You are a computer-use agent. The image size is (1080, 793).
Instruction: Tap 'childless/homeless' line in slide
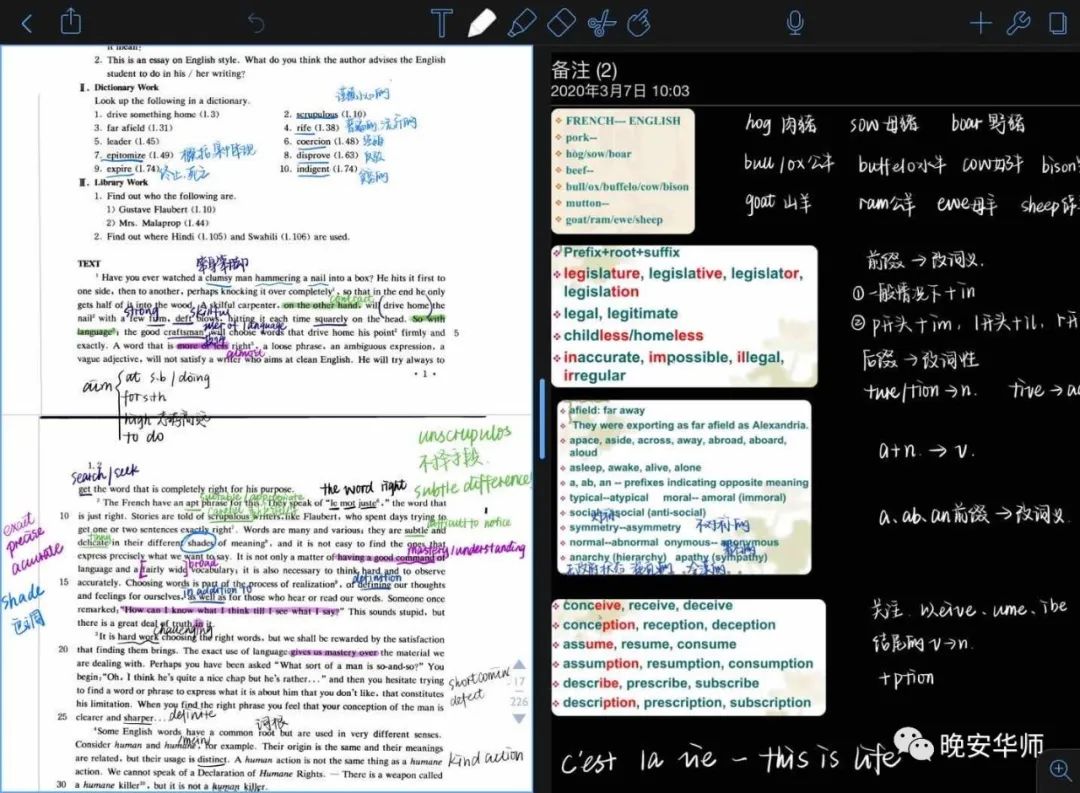click(633, 336)
